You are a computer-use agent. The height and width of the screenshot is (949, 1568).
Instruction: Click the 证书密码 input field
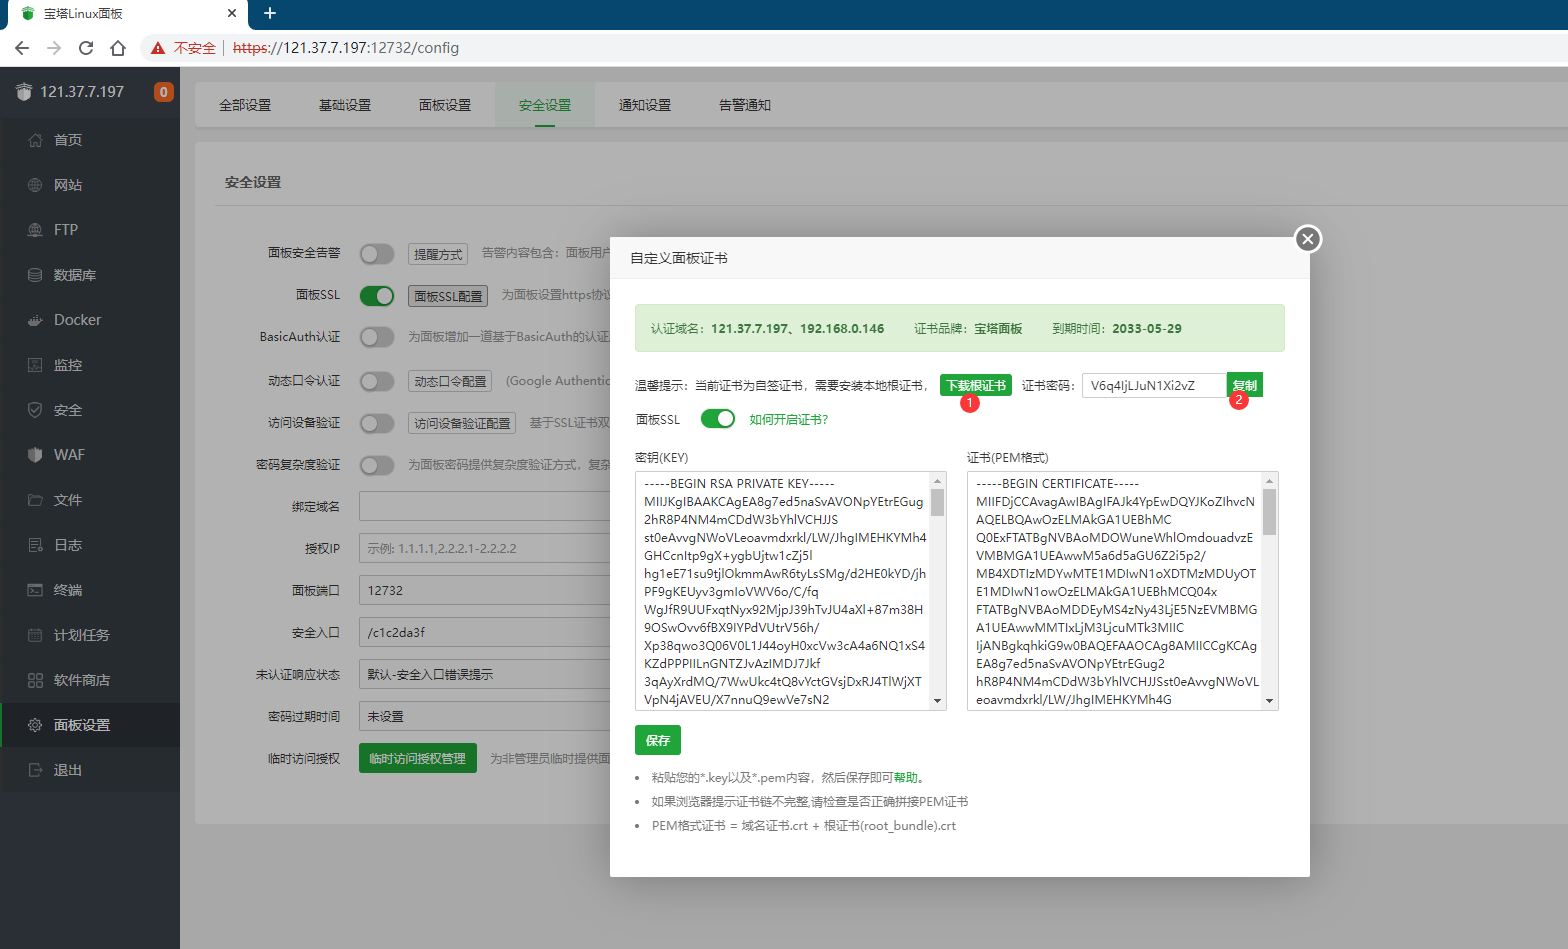(x=1154, y=385)
